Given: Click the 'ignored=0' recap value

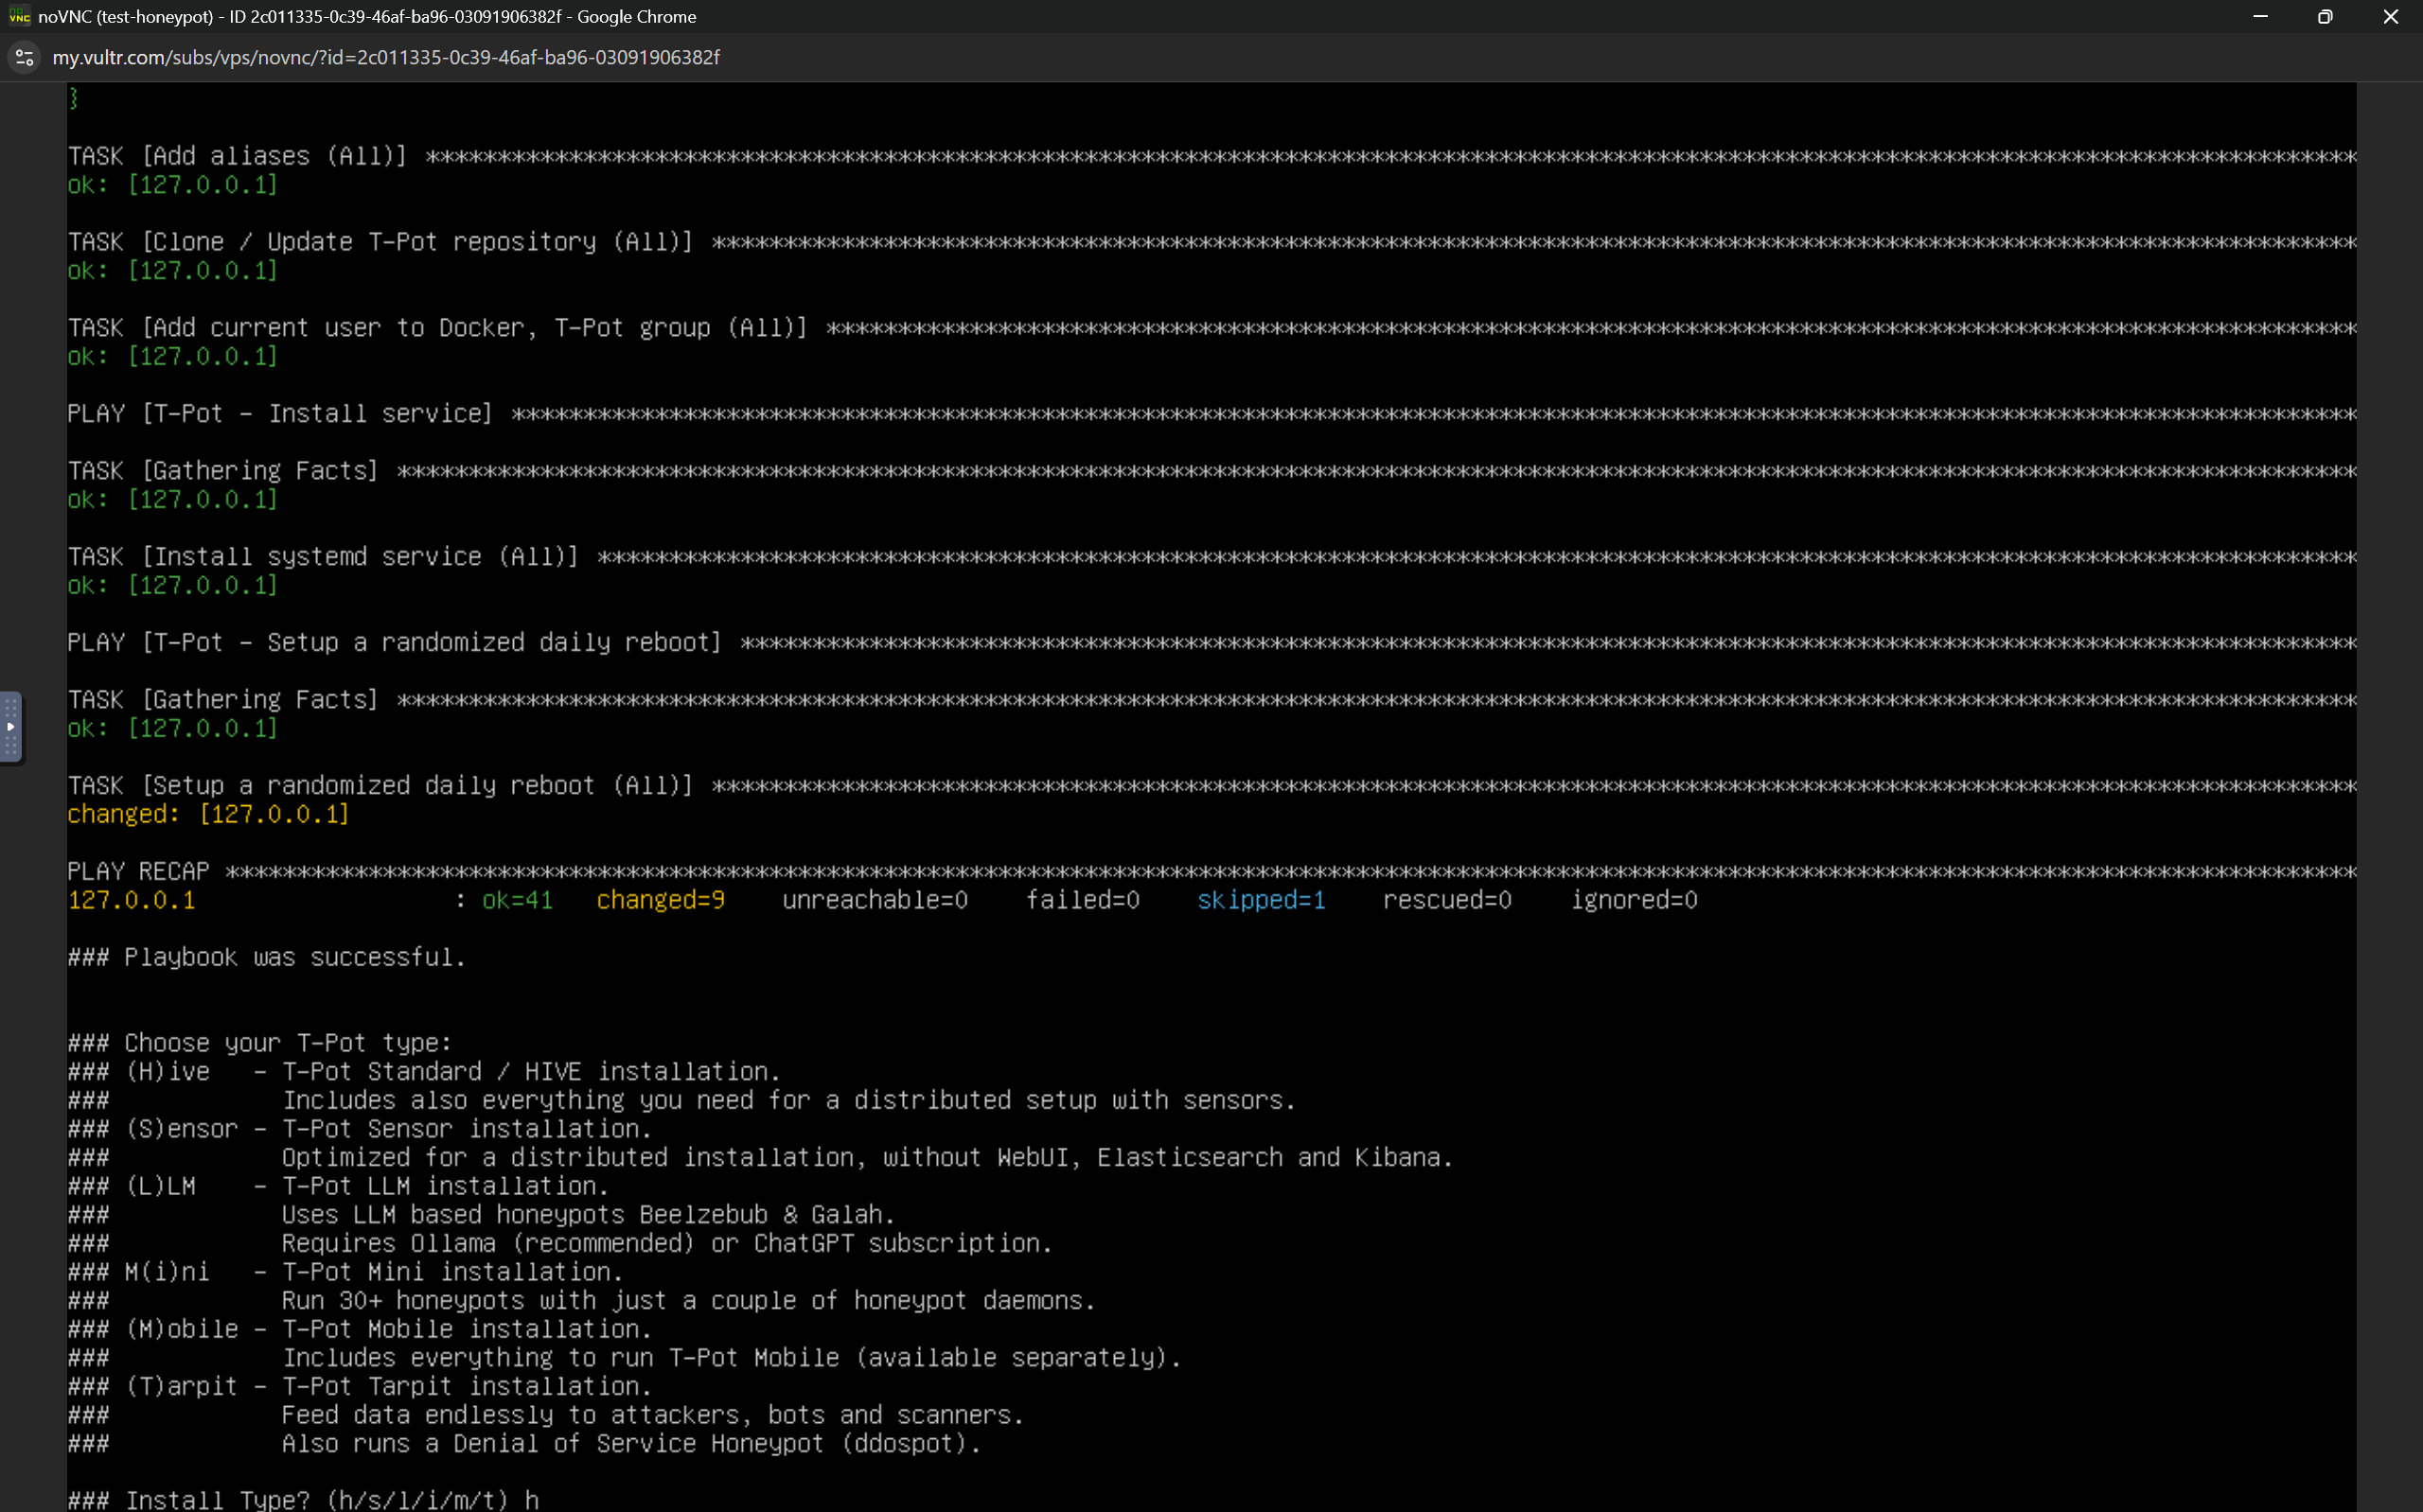Looking at the screenshot, I should tap(1635, 900).
